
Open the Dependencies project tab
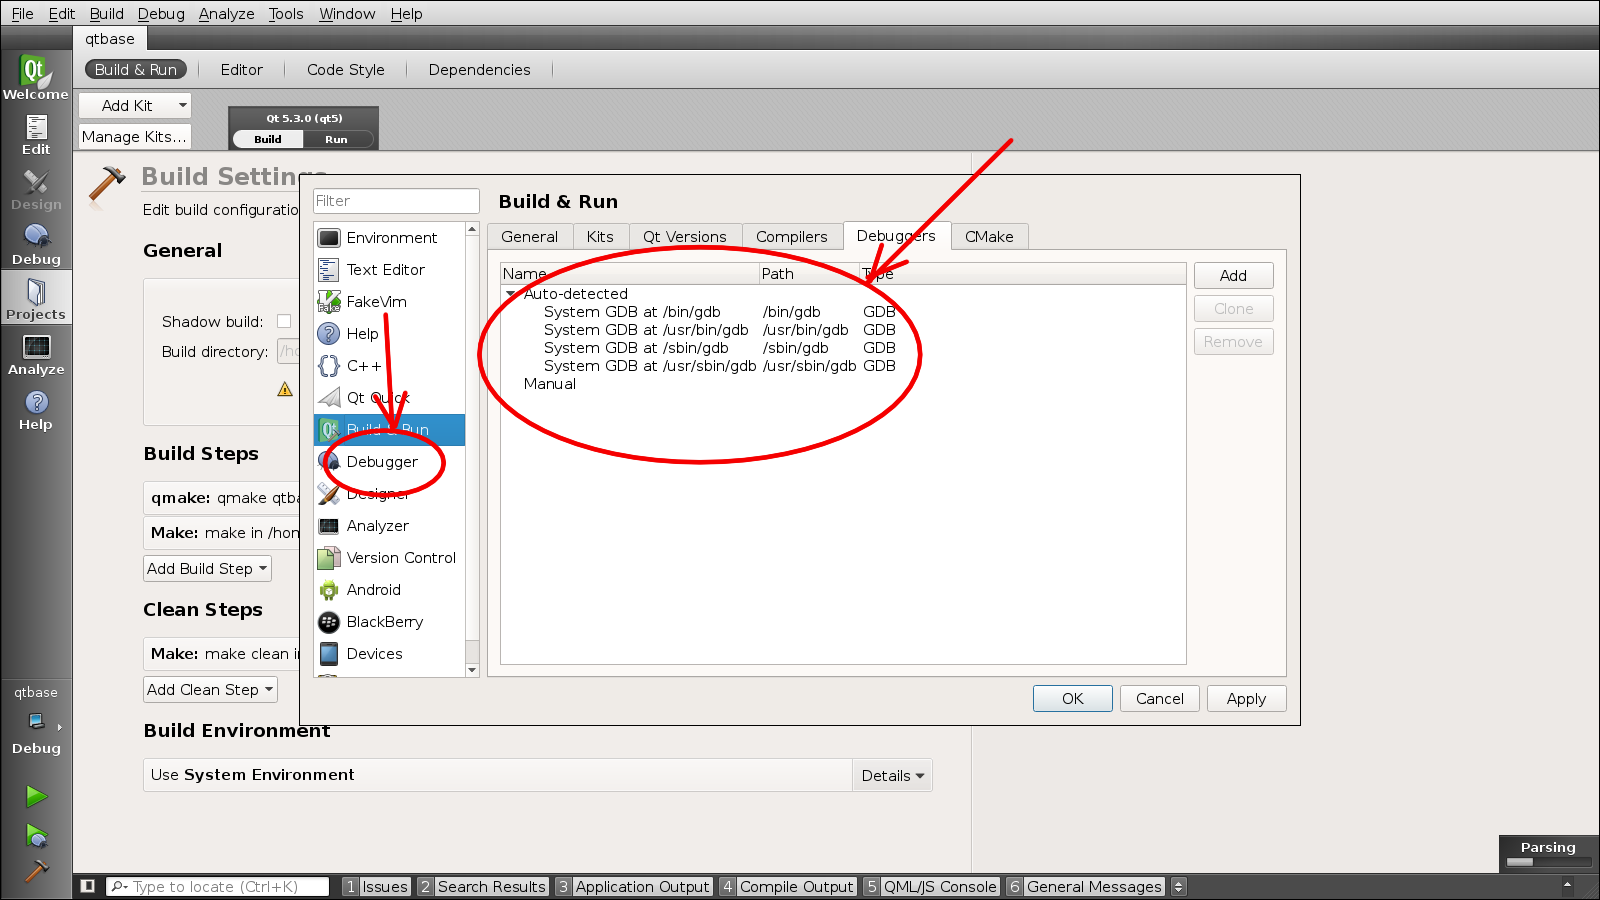480,70
